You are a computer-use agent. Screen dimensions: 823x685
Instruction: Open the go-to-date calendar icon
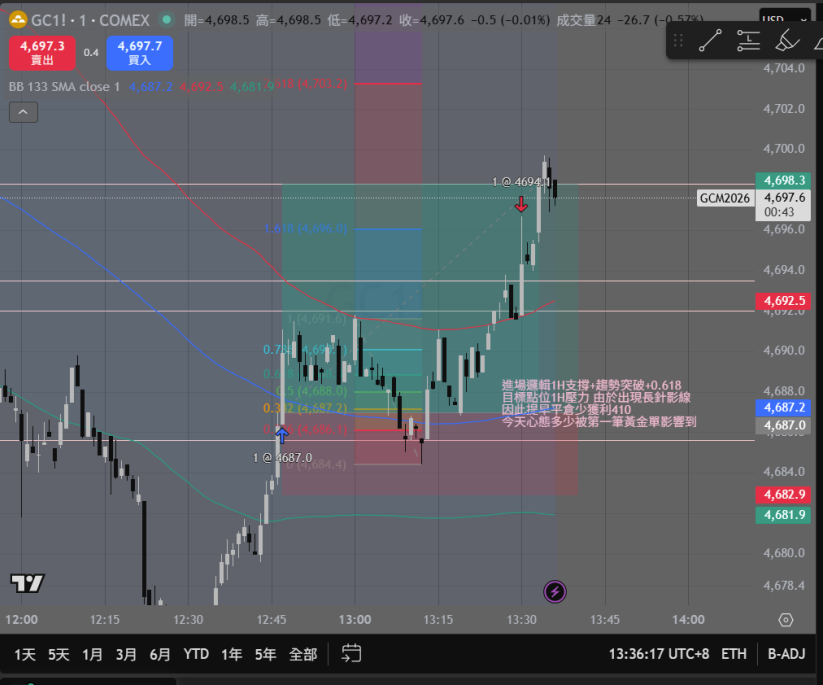[x=351, y=654]
